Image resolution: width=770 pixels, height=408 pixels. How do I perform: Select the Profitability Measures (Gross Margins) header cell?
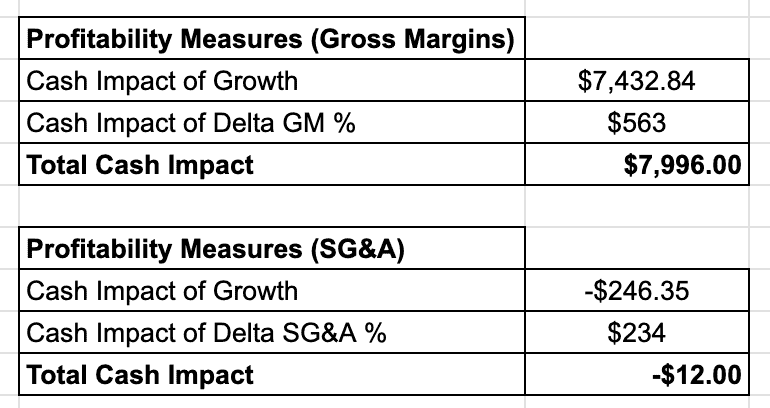(x=270, y=40)
